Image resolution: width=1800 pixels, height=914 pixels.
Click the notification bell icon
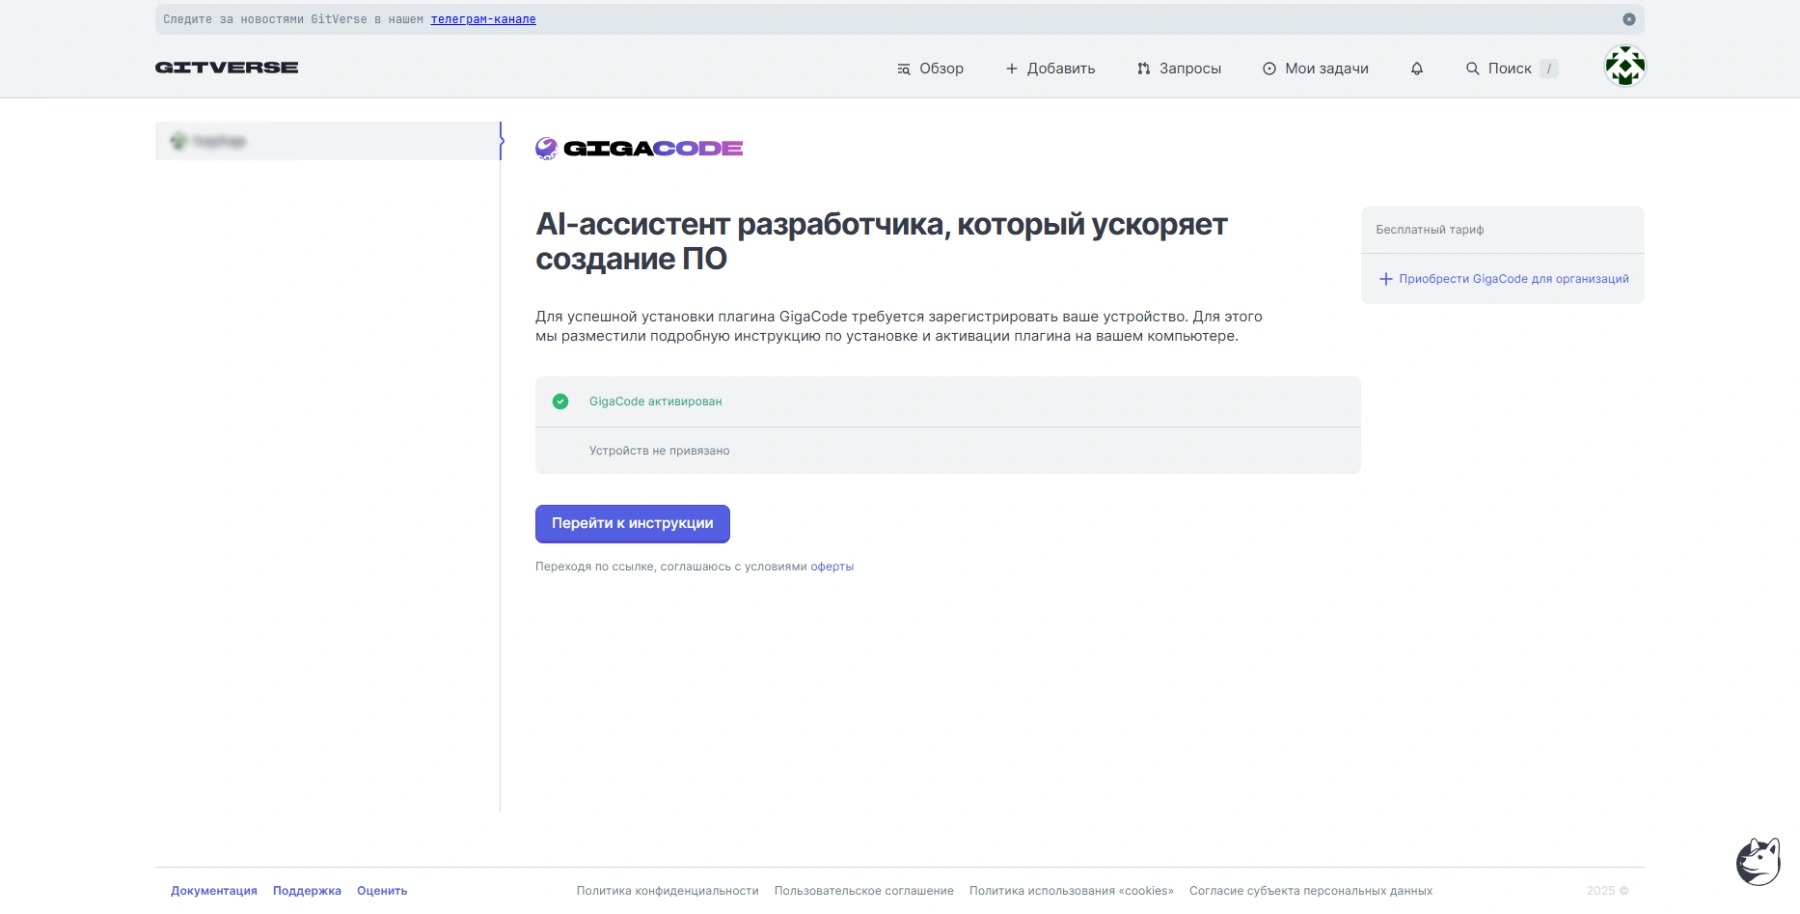click(x=1416, y=69)
